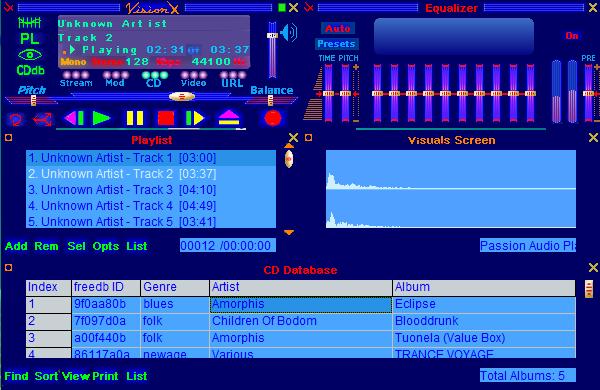
Task: Go back to the previous track
Action: (75, 118)
